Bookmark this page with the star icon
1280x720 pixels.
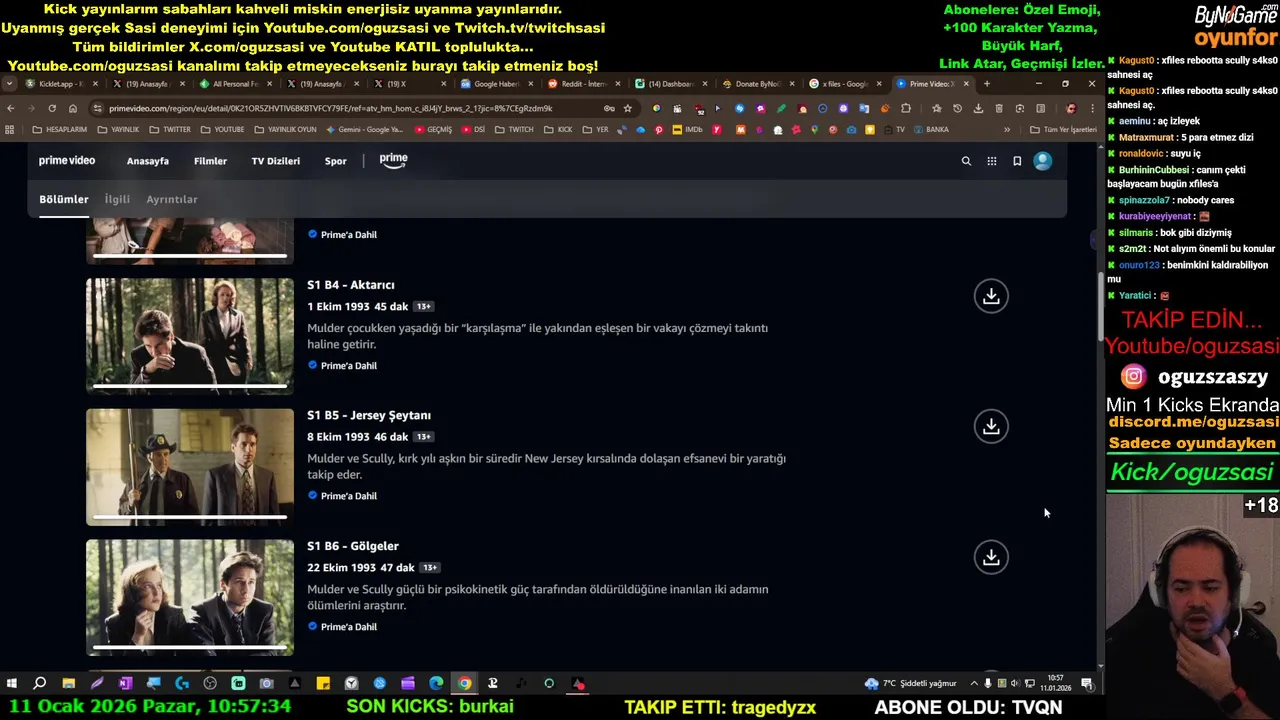(x=628, y=108)
